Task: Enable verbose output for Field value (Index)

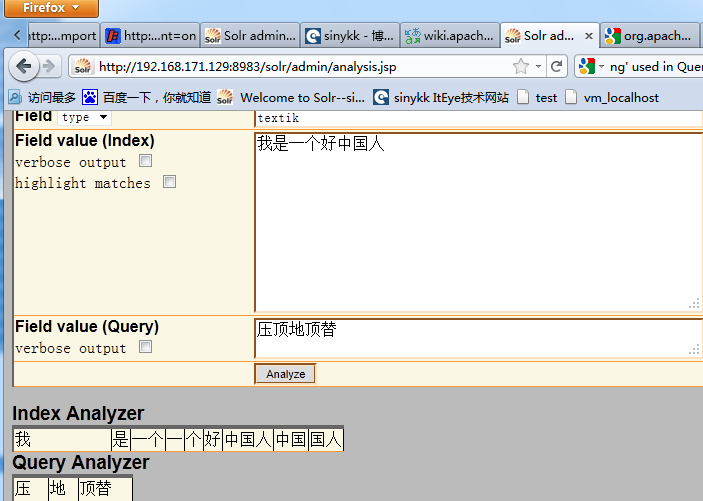Action: point(145,161)
